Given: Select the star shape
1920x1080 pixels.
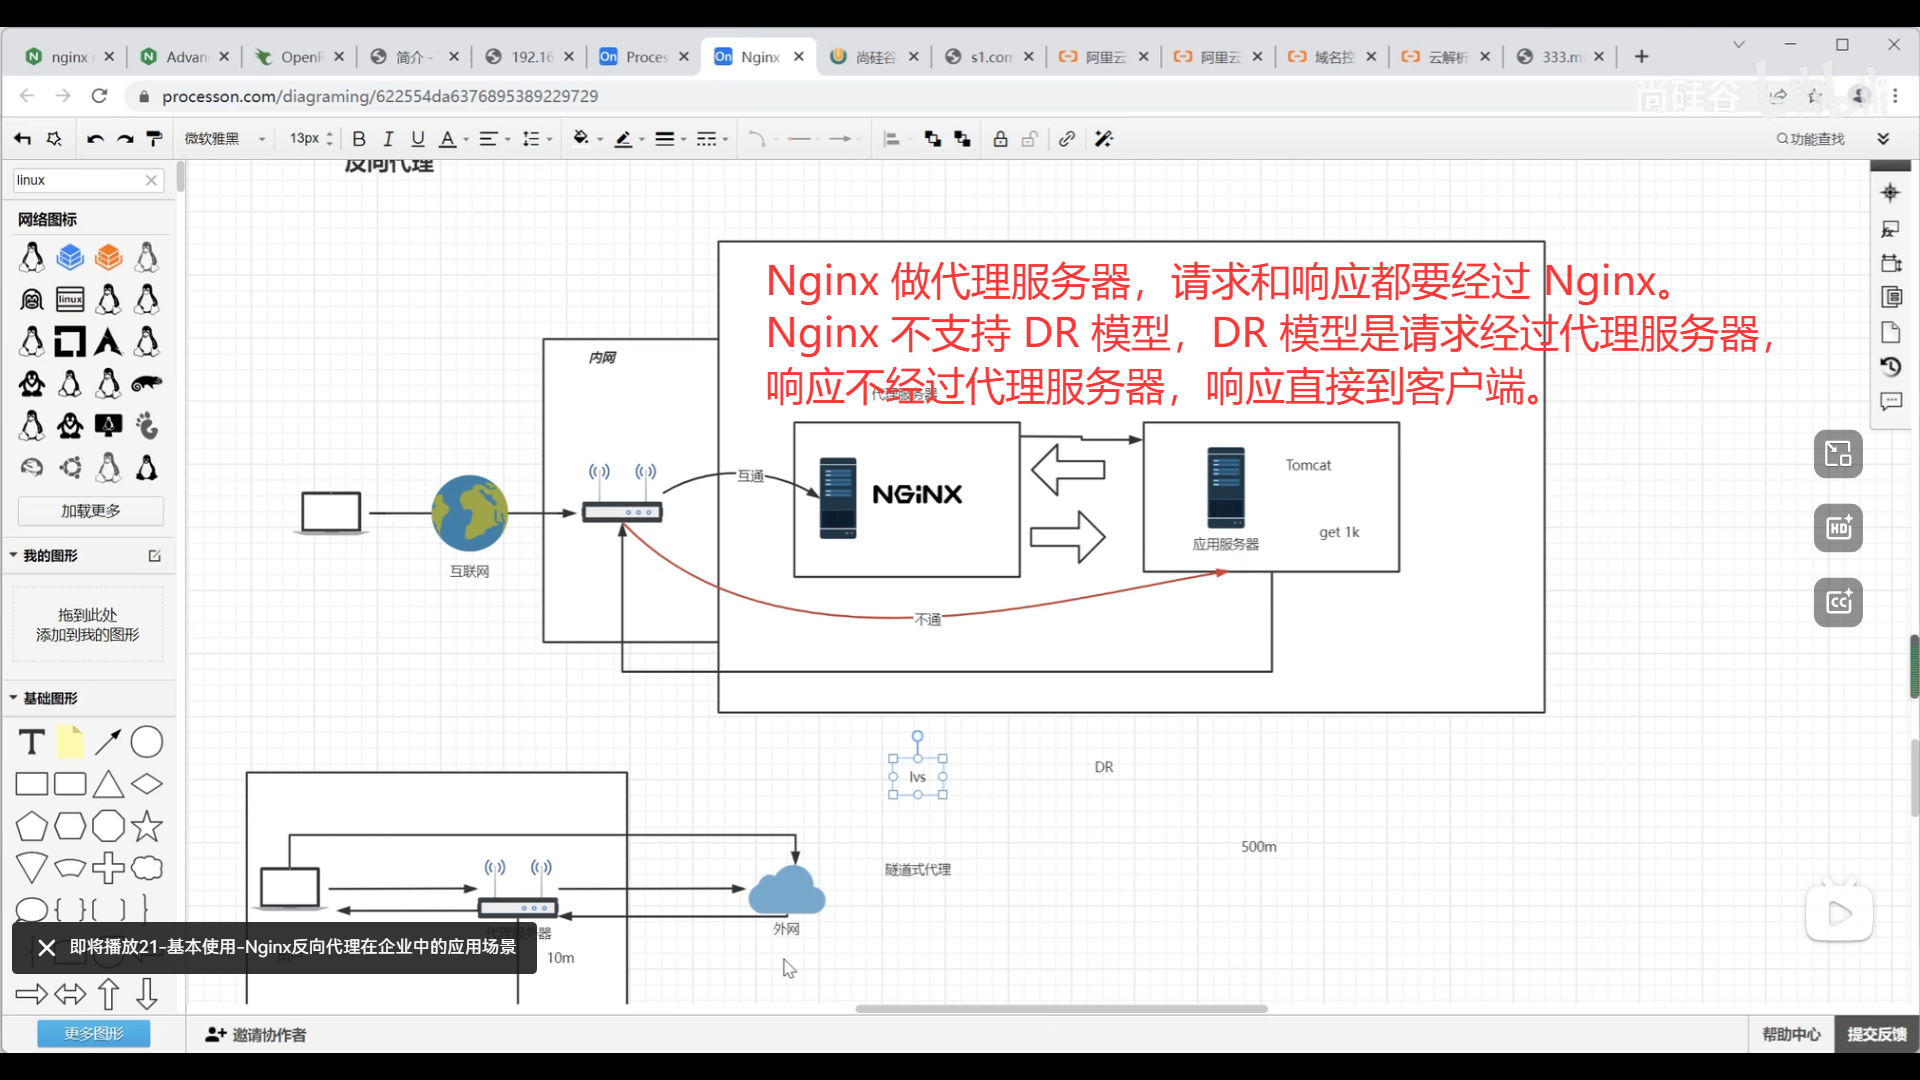Looking at the screenshot, I should pos(147,826).
